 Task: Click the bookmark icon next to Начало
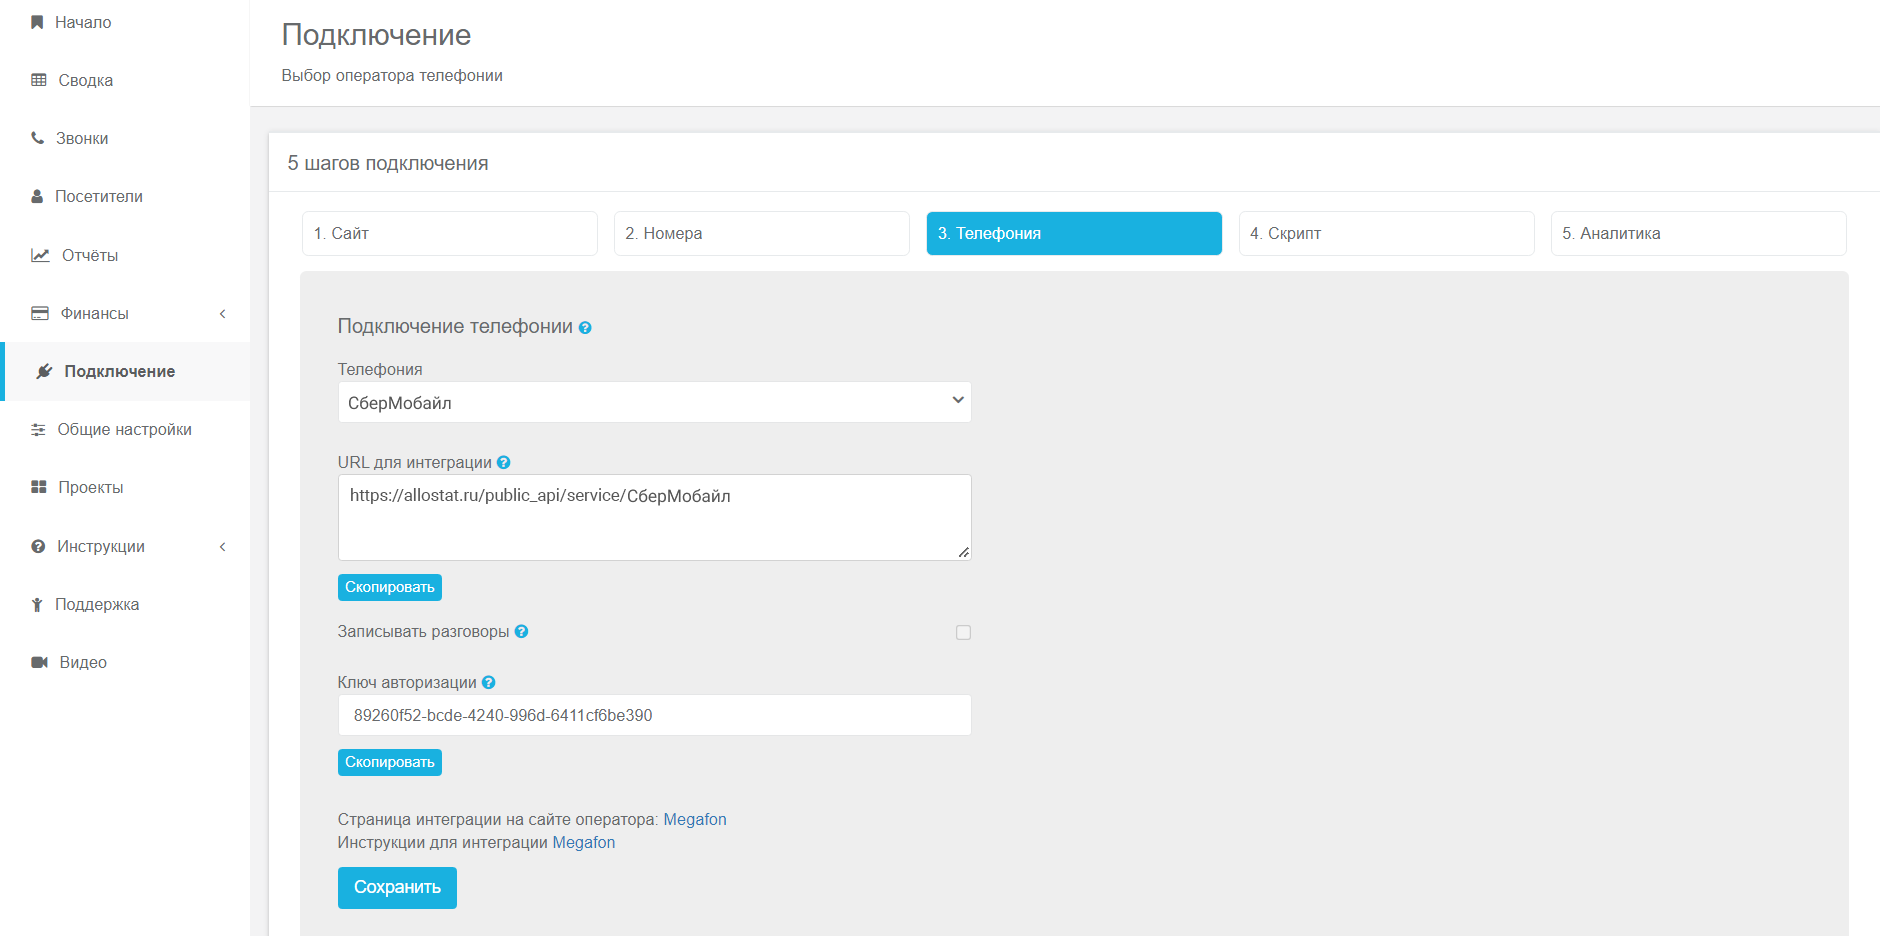(x=37, y=22)
